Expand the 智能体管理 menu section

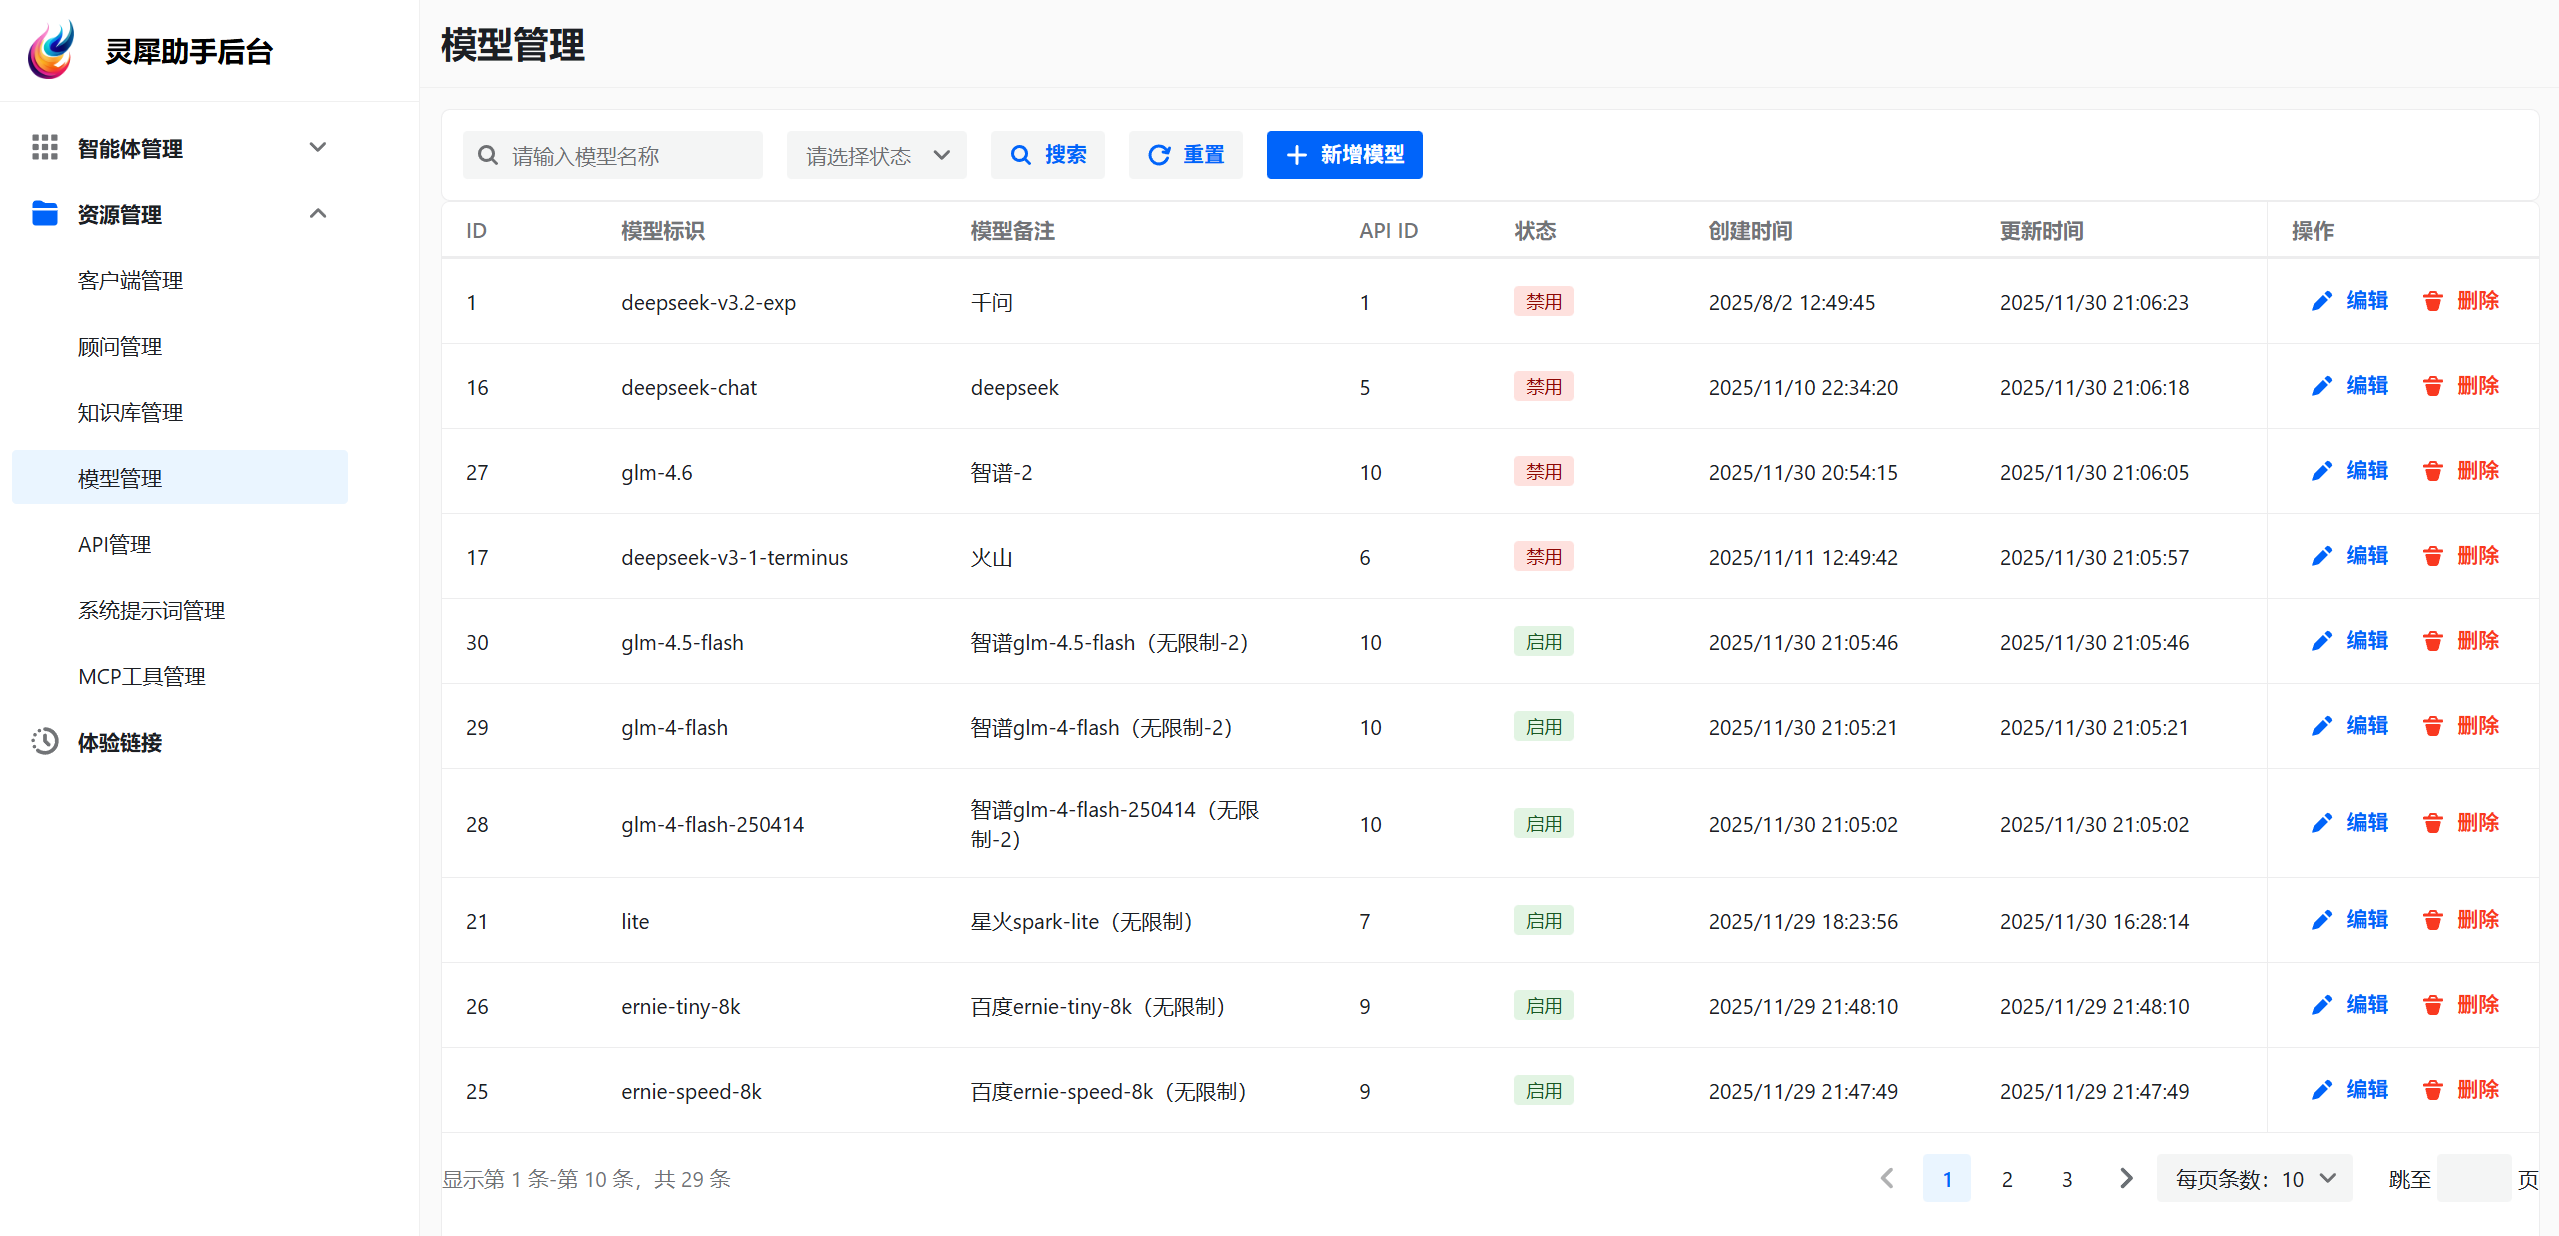click(318, 148)
